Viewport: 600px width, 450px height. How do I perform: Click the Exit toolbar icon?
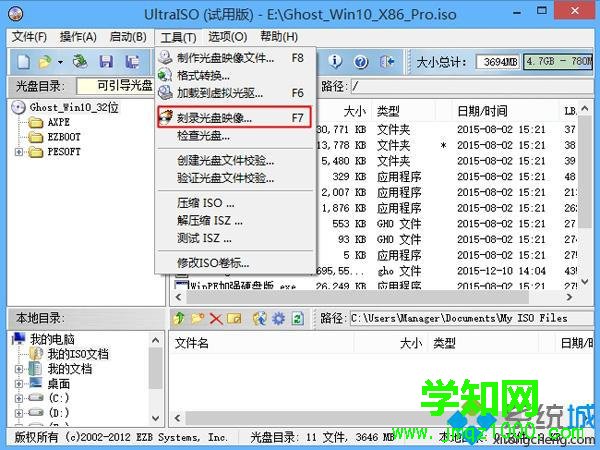387,62
